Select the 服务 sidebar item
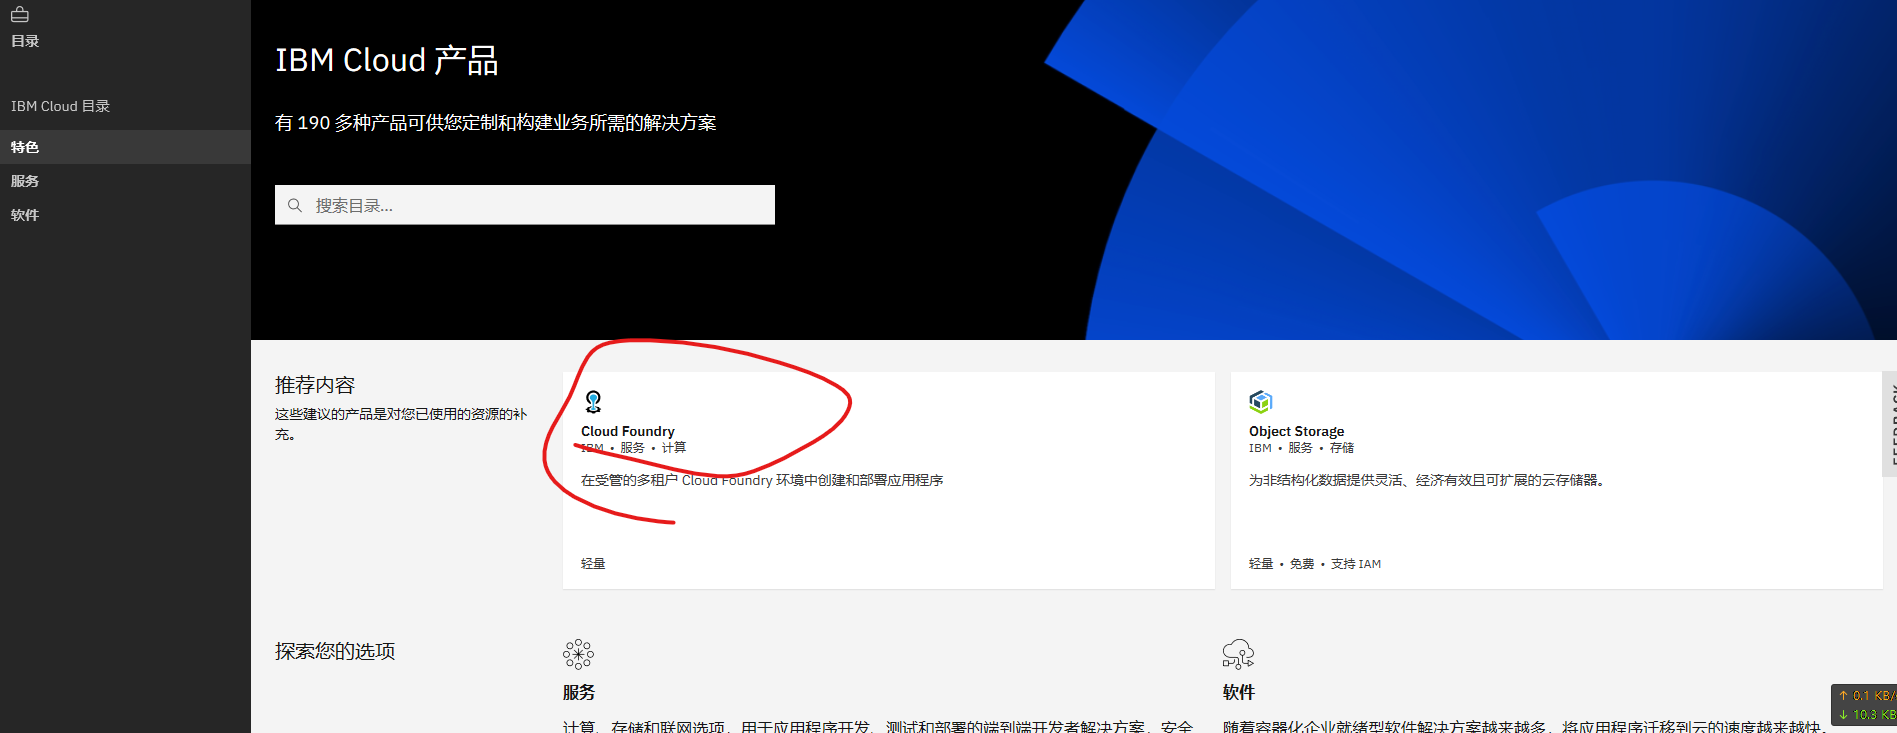The image size is (1897, 733). (125, 181)
